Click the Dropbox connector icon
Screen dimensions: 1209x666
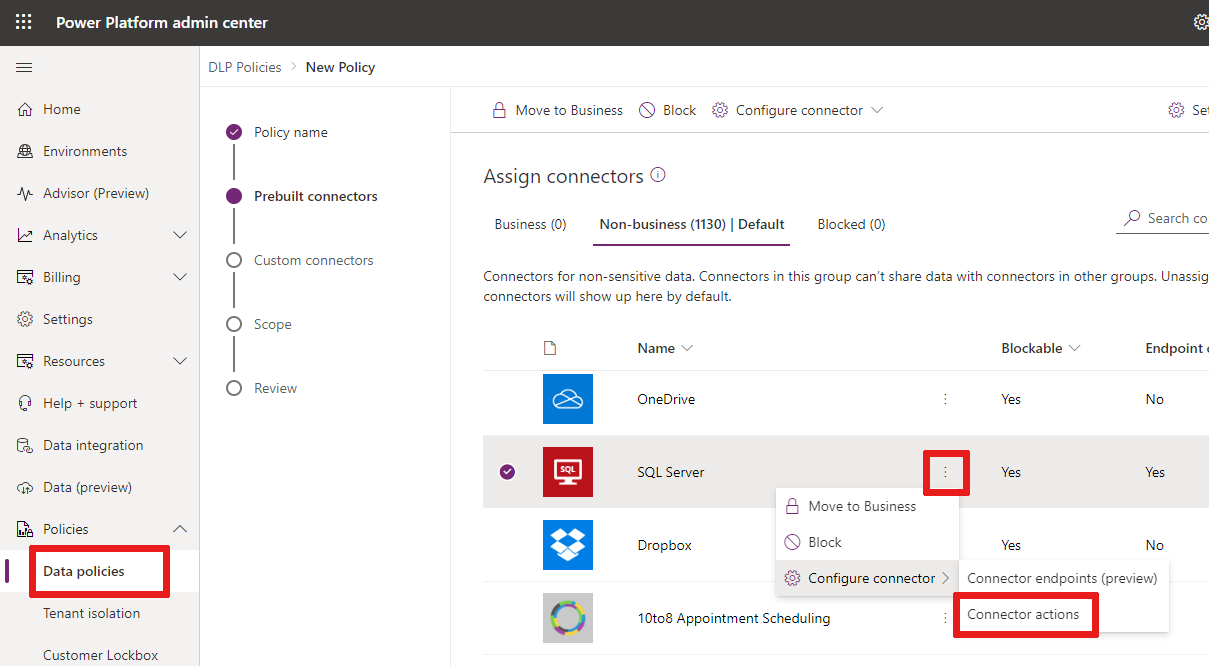(568, 545)
